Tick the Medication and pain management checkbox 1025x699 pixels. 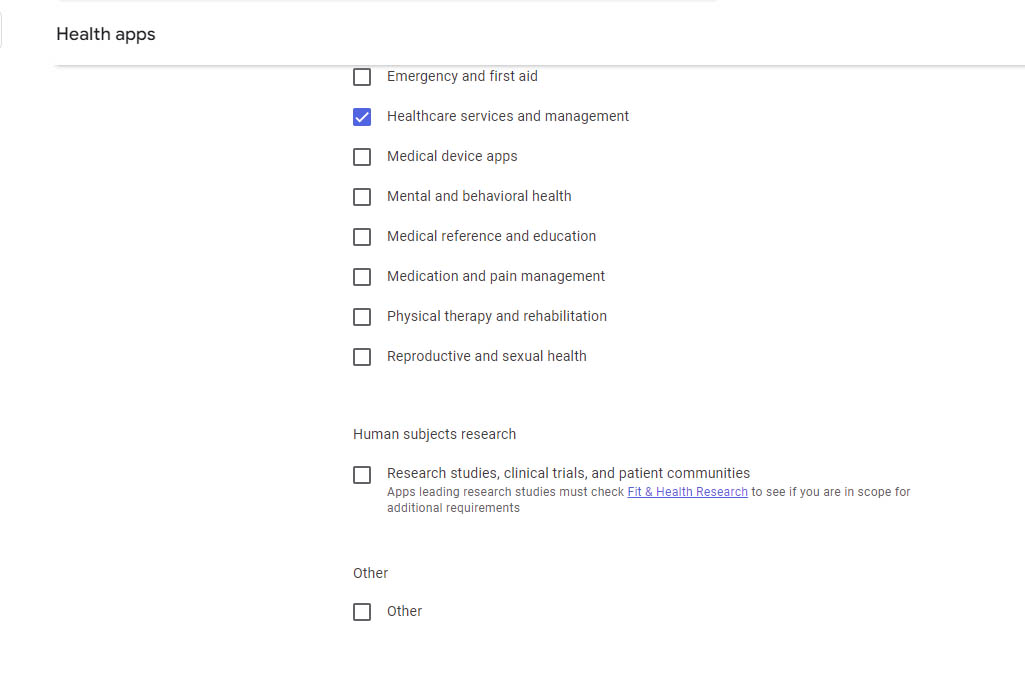(x=362, y=277)
